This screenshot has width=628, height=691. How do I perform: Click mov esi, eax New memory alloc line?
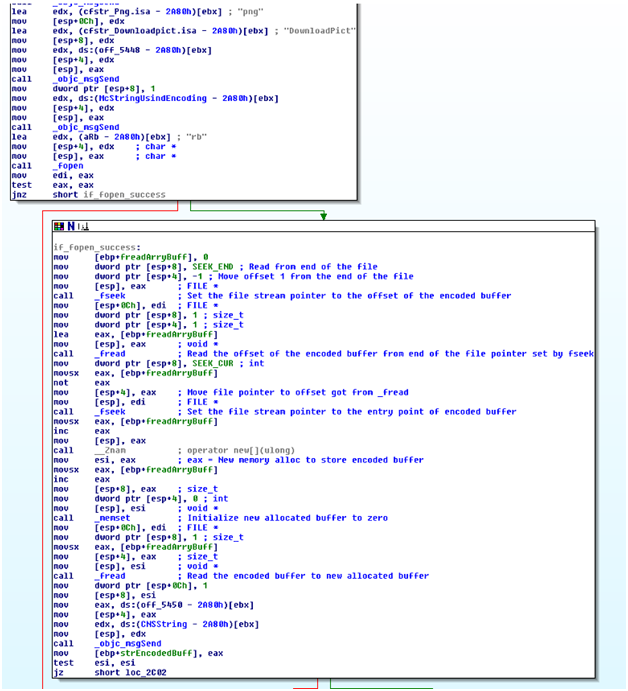click(238, 461)
